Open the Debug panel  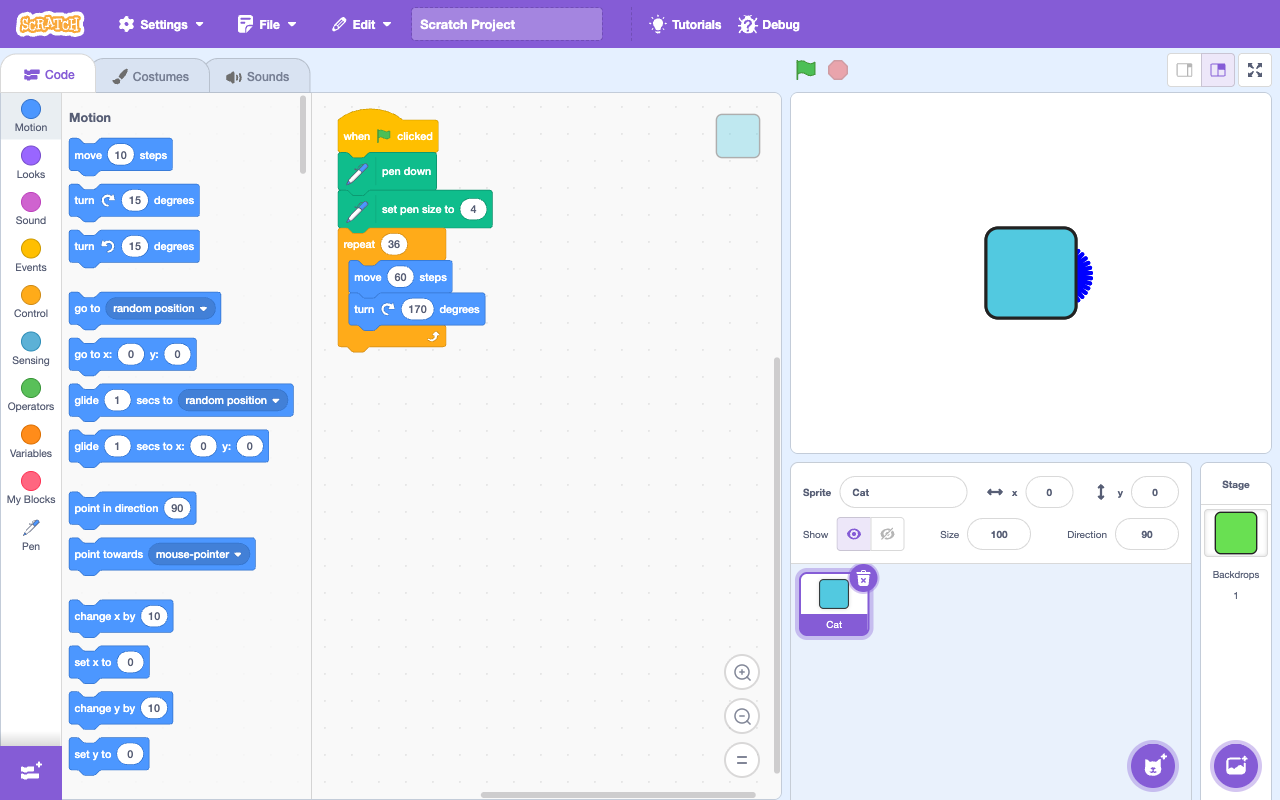[x=769, y=24]
